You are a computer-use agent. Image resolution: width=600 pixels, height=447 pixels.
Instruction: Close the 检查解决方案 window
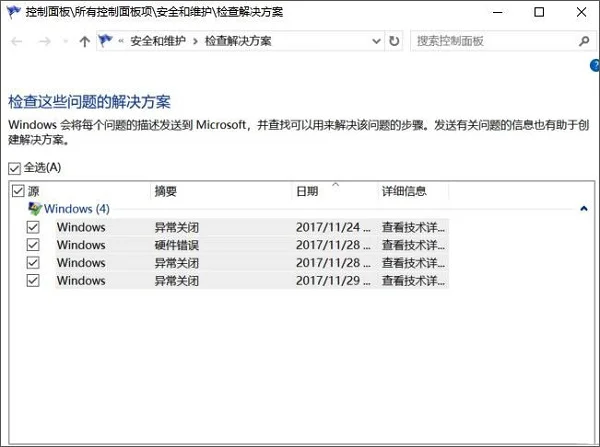click(x=581, y=12)
